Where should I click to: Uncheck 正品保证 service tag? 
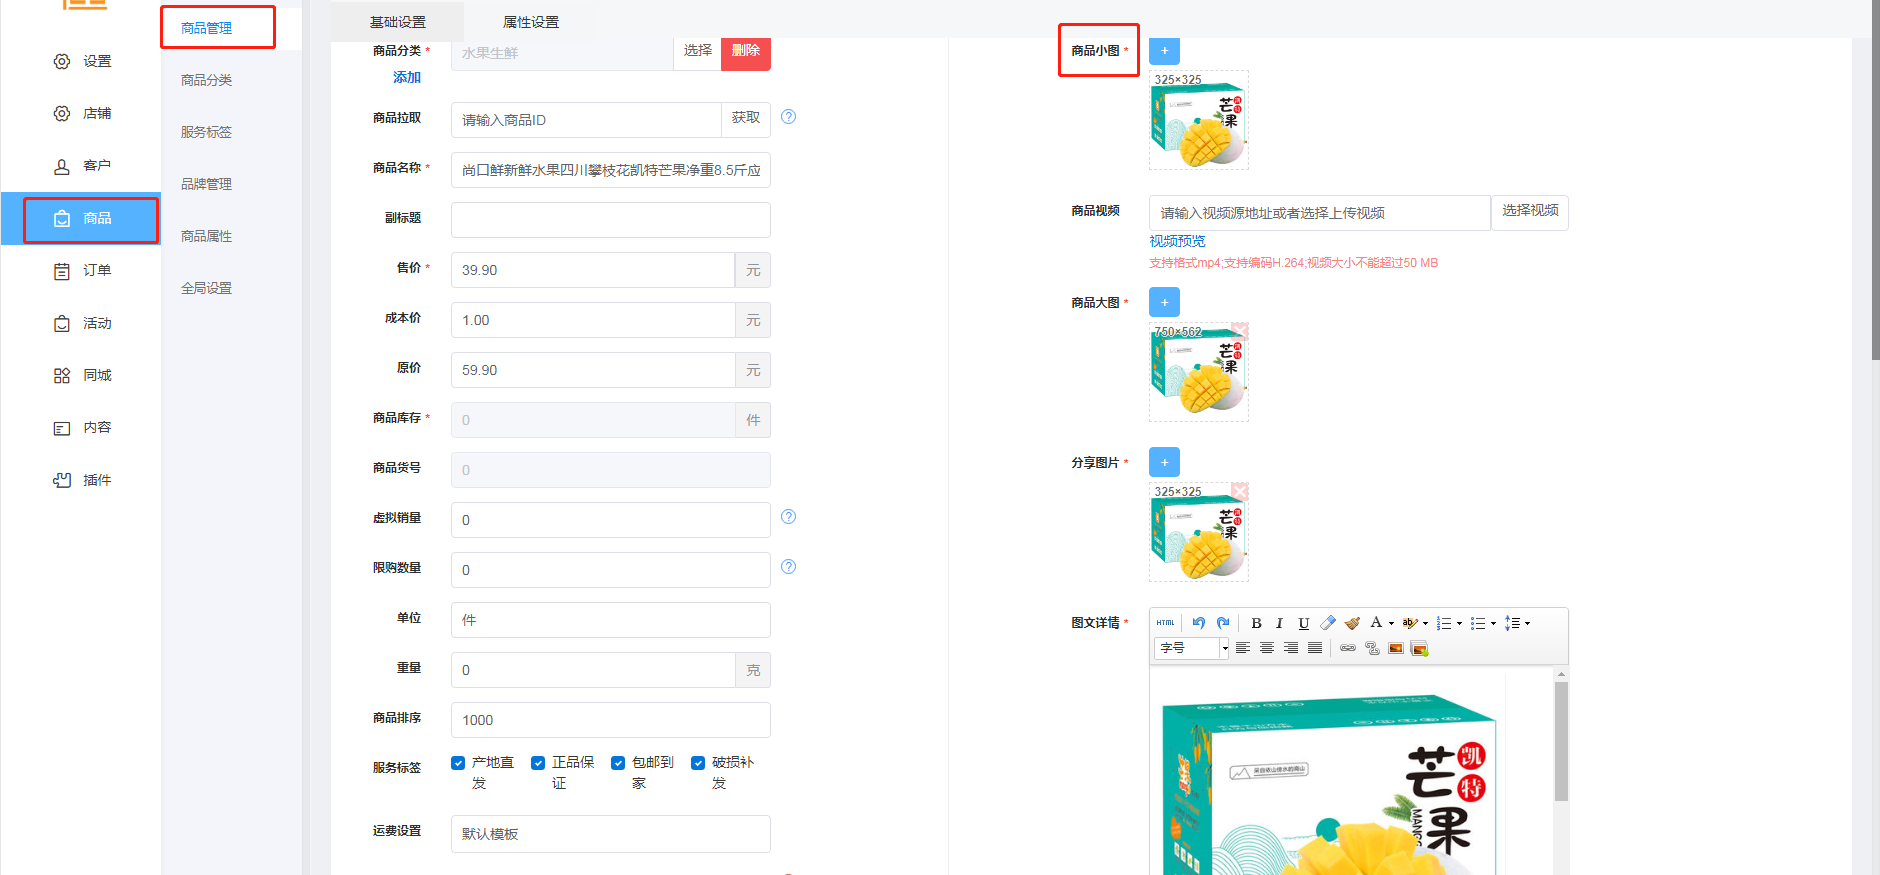tap(538, 763)
